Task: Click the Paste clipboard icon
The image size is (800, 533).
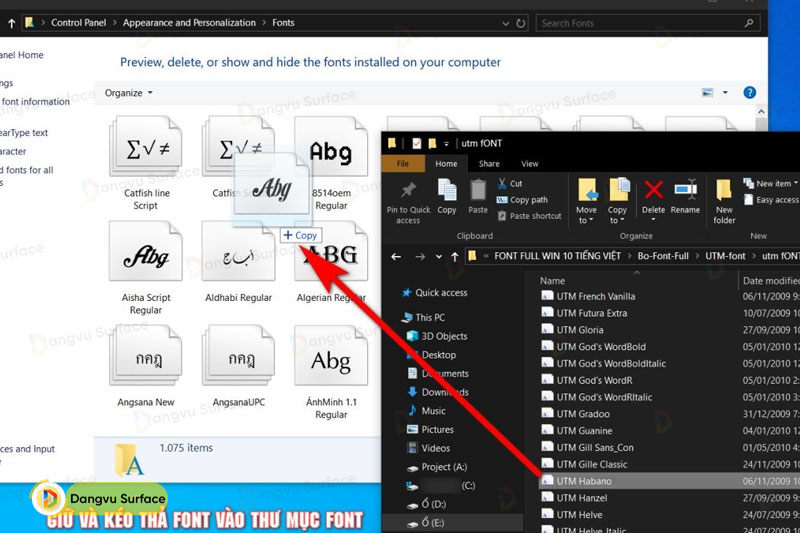Action: click(x=478, y=190)
